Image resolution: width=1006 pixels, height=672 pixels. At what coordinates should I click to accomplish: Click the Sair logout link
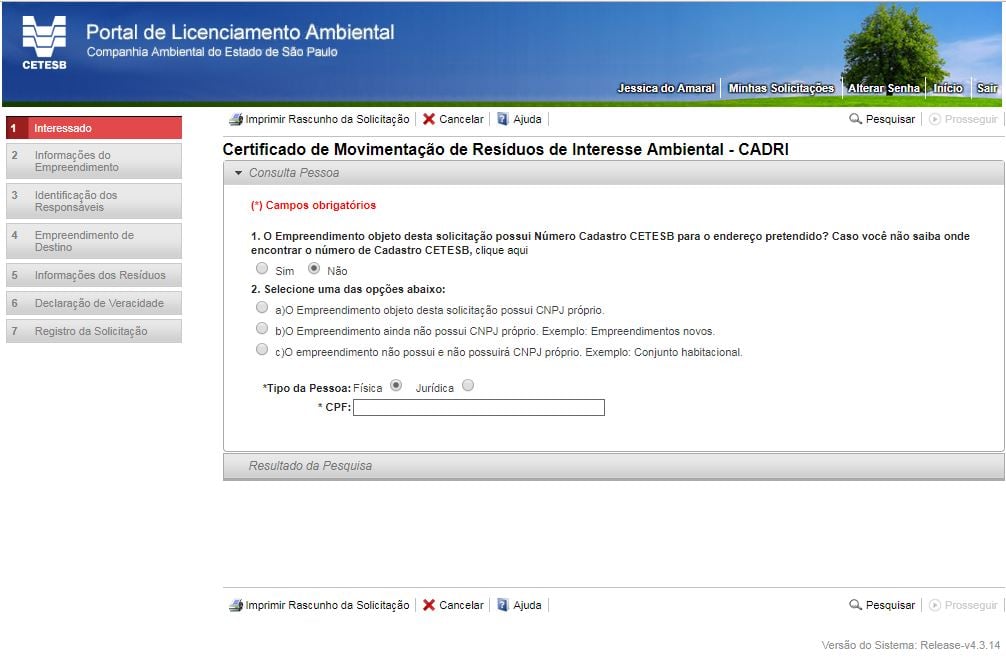point(987,88)
